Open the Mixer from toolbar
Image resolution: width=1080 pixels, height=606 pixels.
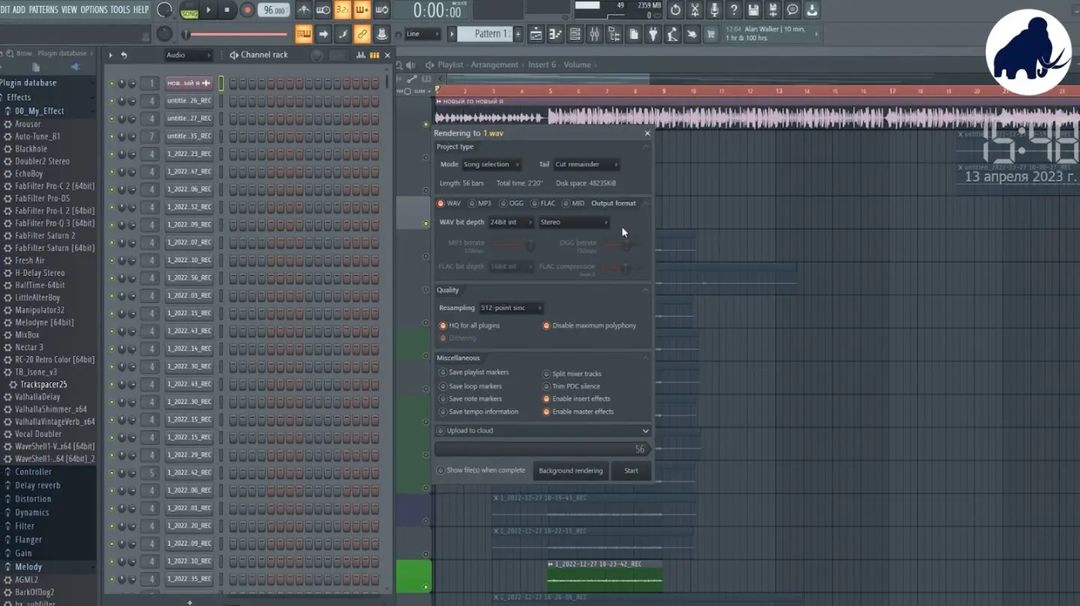(x=594, y=34)
